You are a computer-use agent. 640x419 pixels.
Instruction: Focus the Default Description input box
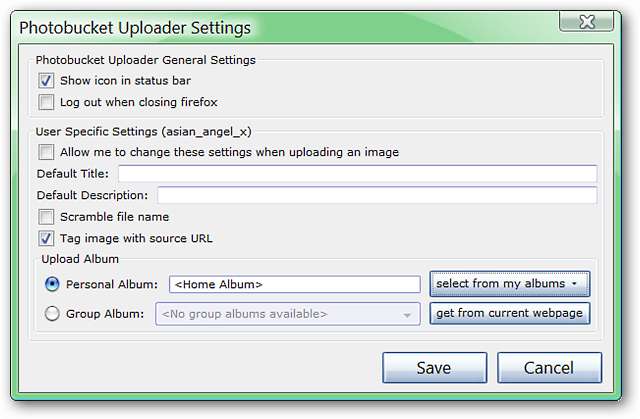(x=377, y=195)
